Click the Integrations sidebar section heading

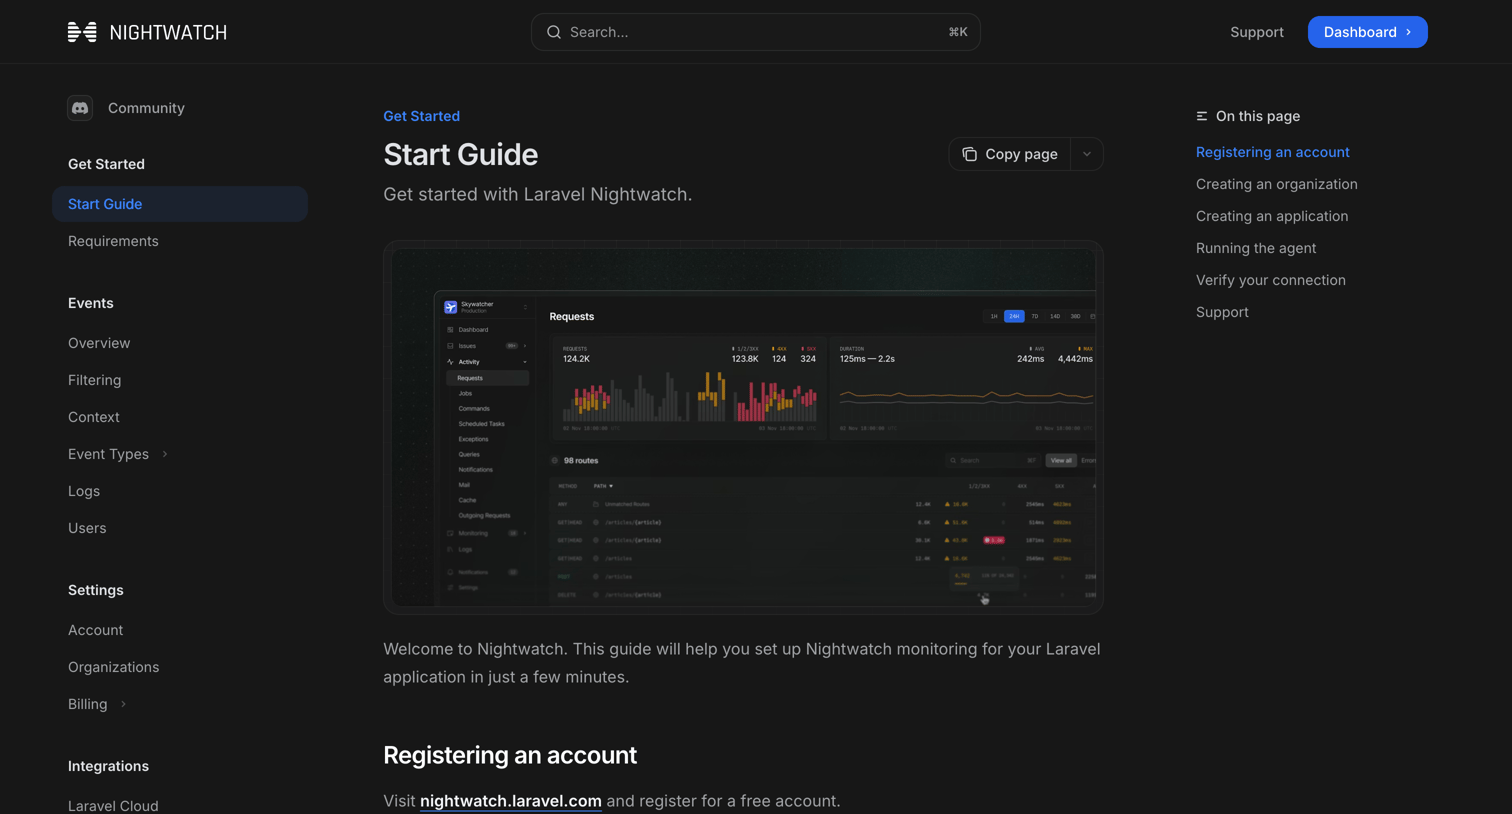tap(108, 766)
